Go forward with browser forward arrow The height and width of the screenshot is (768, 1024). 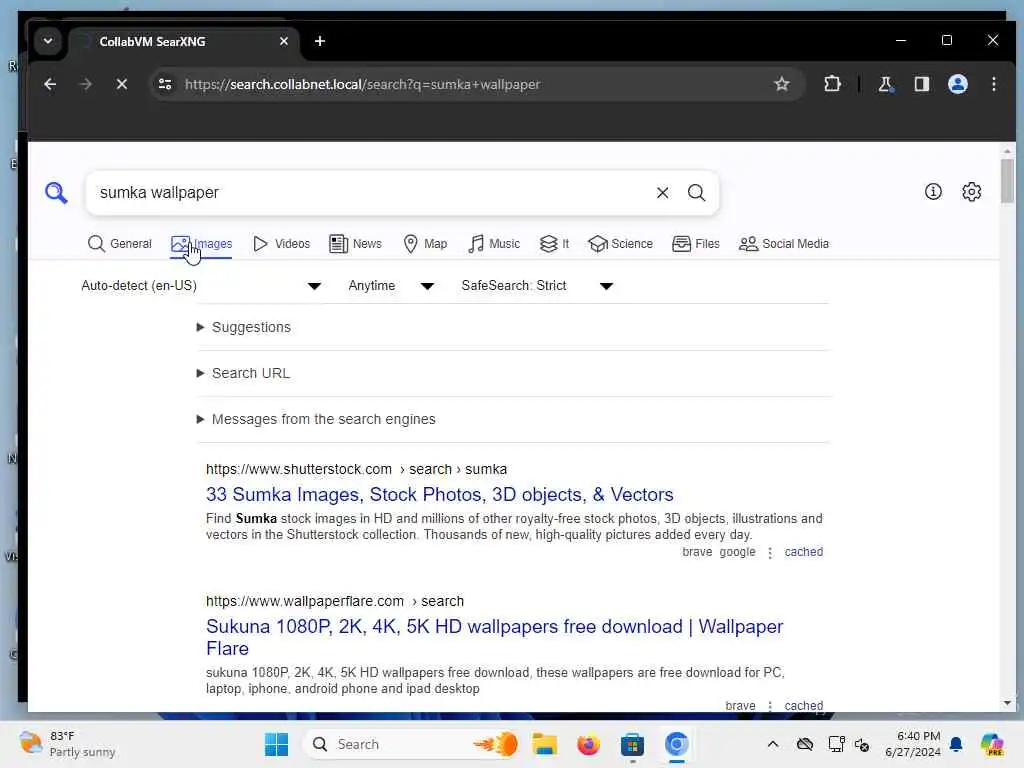pyautogui.click(x=86, y=84)
